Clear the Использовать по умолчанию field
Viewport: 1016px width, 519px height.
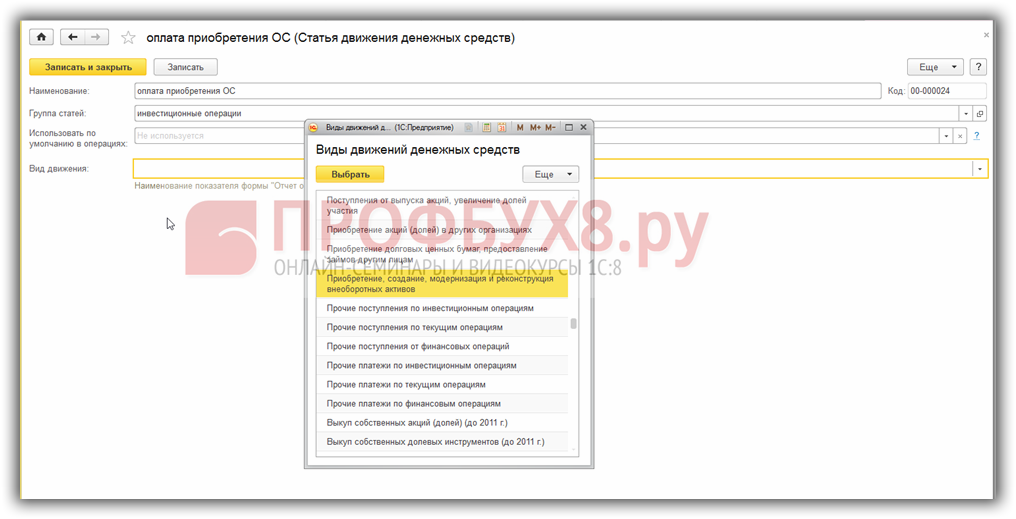(x=961, y=136)
